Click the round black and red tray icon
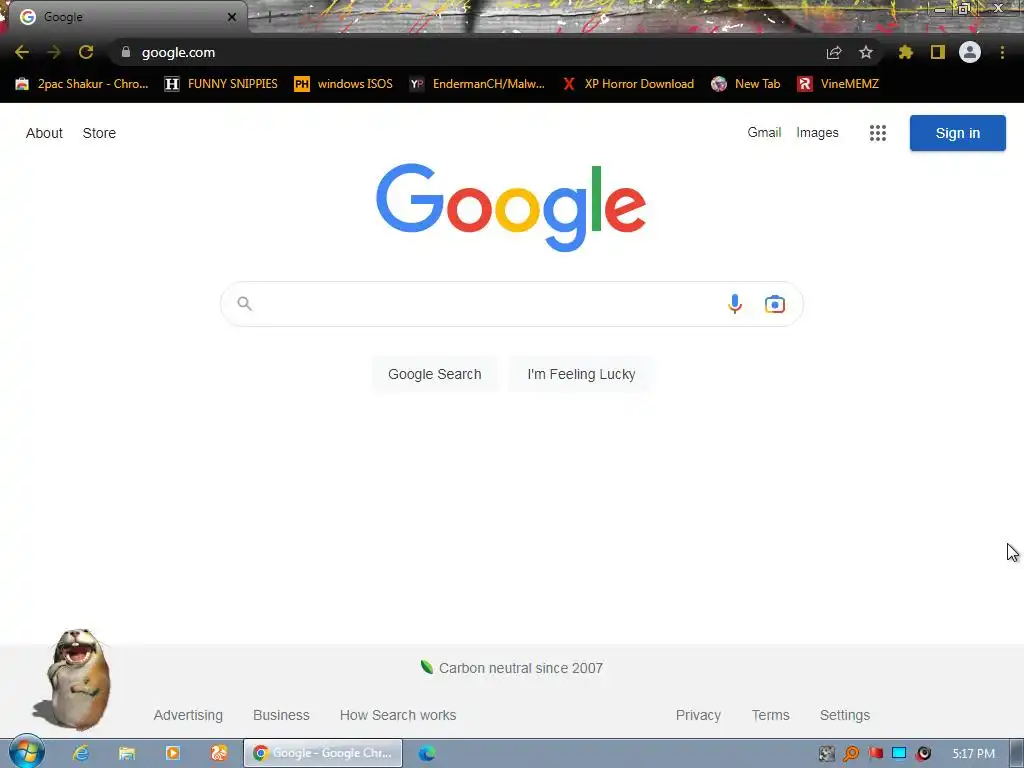This screenshot has height=768, width=1024. [x=923, y=754]
